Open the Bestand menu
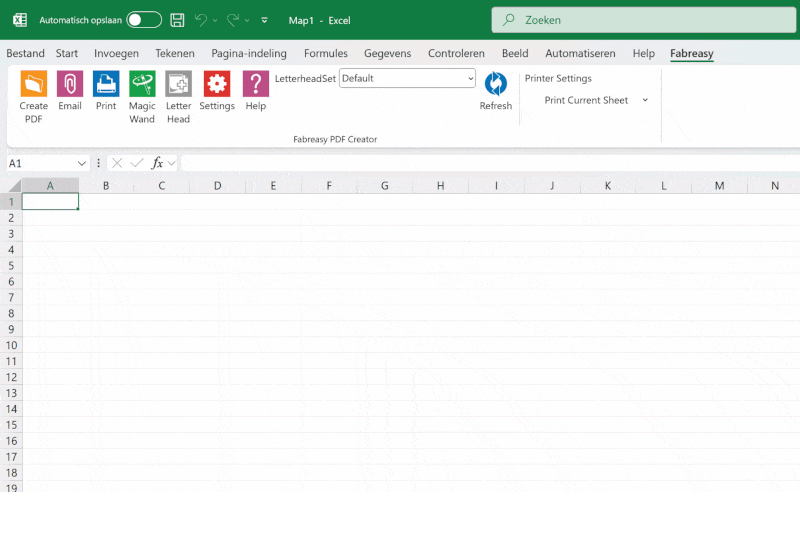 point(26,54)
